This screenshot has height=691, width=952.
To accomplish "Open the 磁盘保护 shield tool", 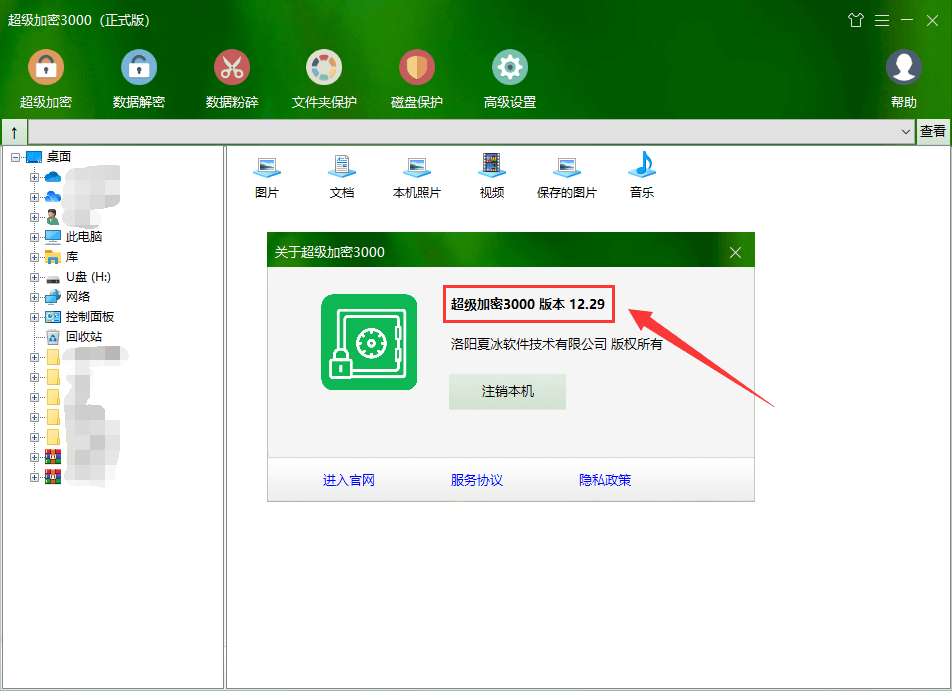I will point(417,79).
